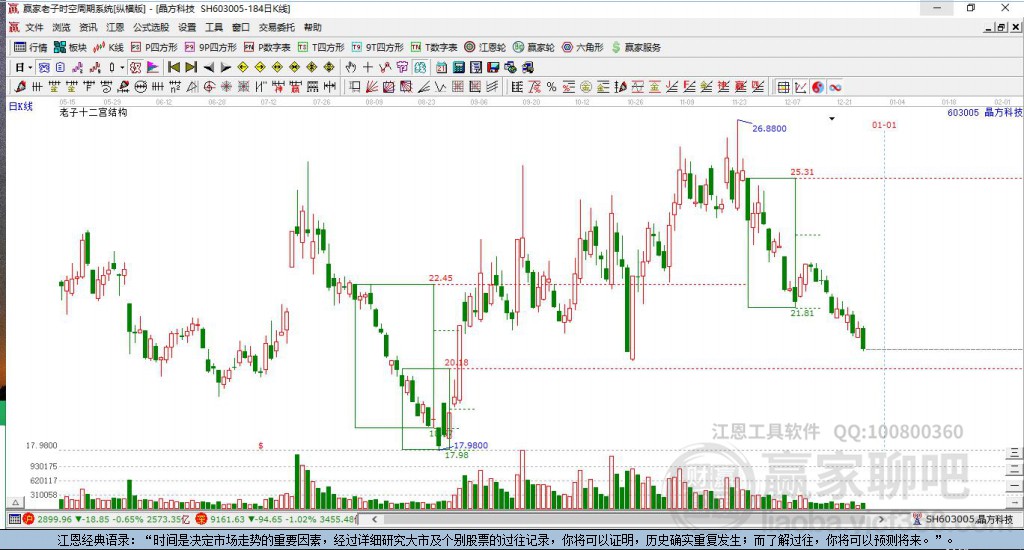Image resolution: width=1024 pixels, height=550 pixels.
Task: Click the 老子十二宫结构 label
Action: coord(93,112)
